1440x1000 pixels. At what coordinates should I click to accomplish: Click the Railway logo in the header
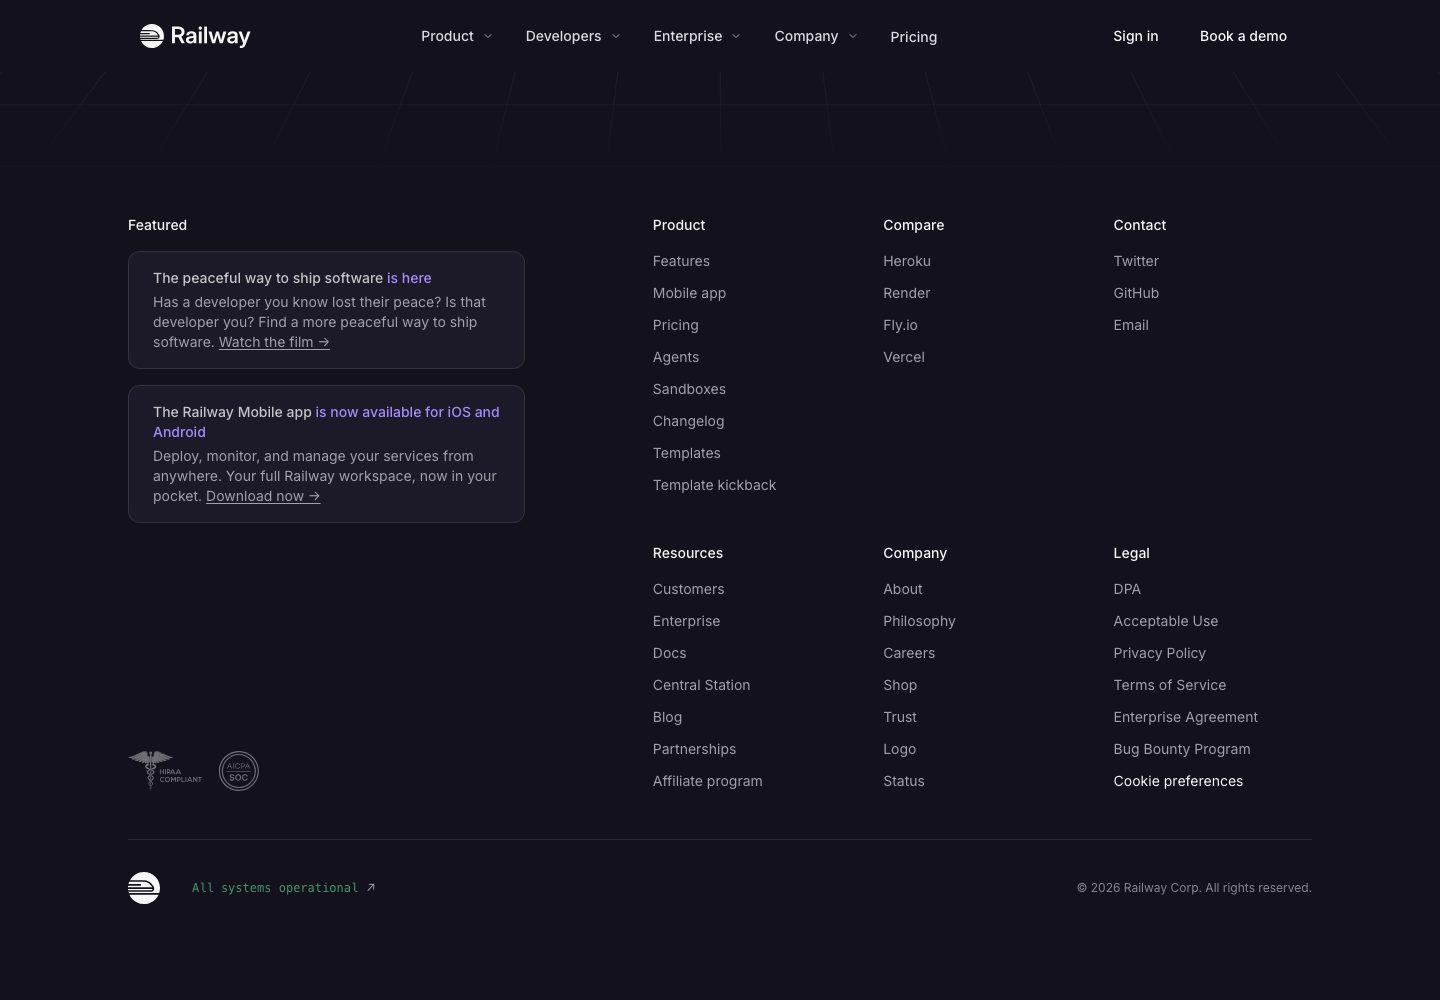pyautogui.click(x=195, y=36)
